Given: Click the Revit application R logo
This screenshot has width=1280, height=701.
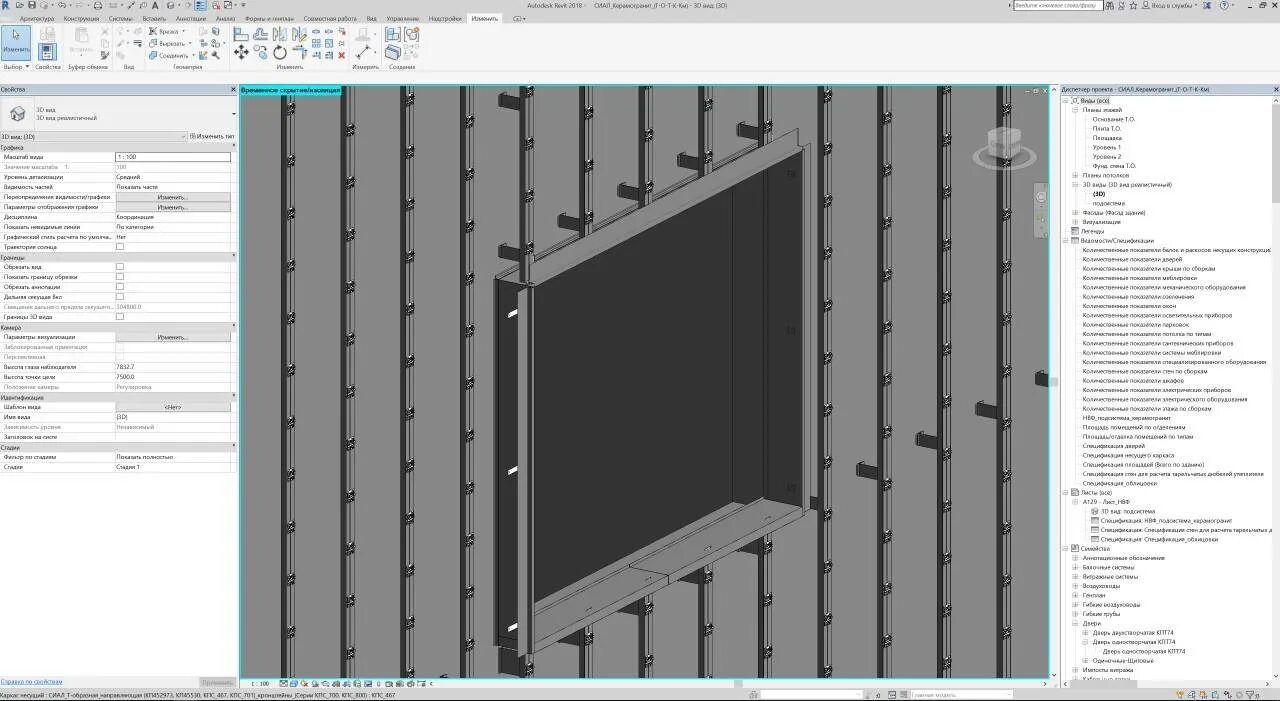Looking at the screenshot, I should [6, 5].
